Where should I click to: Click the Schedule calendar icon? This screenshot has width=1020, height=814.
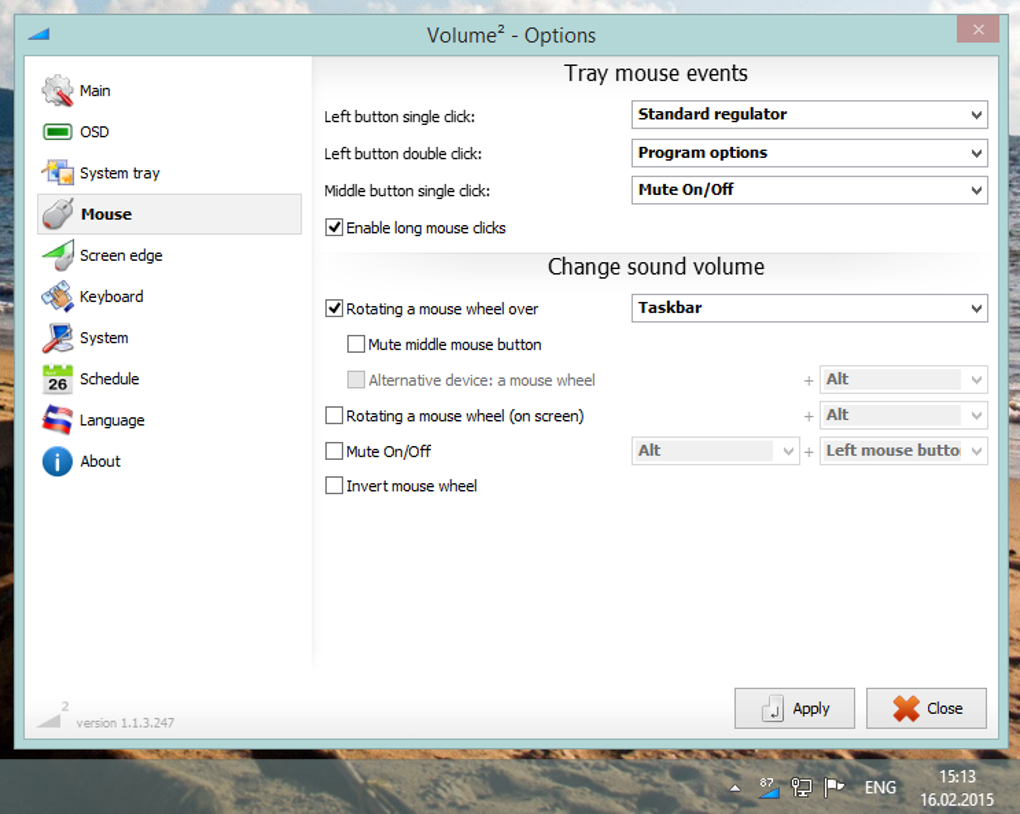(57, 379)
